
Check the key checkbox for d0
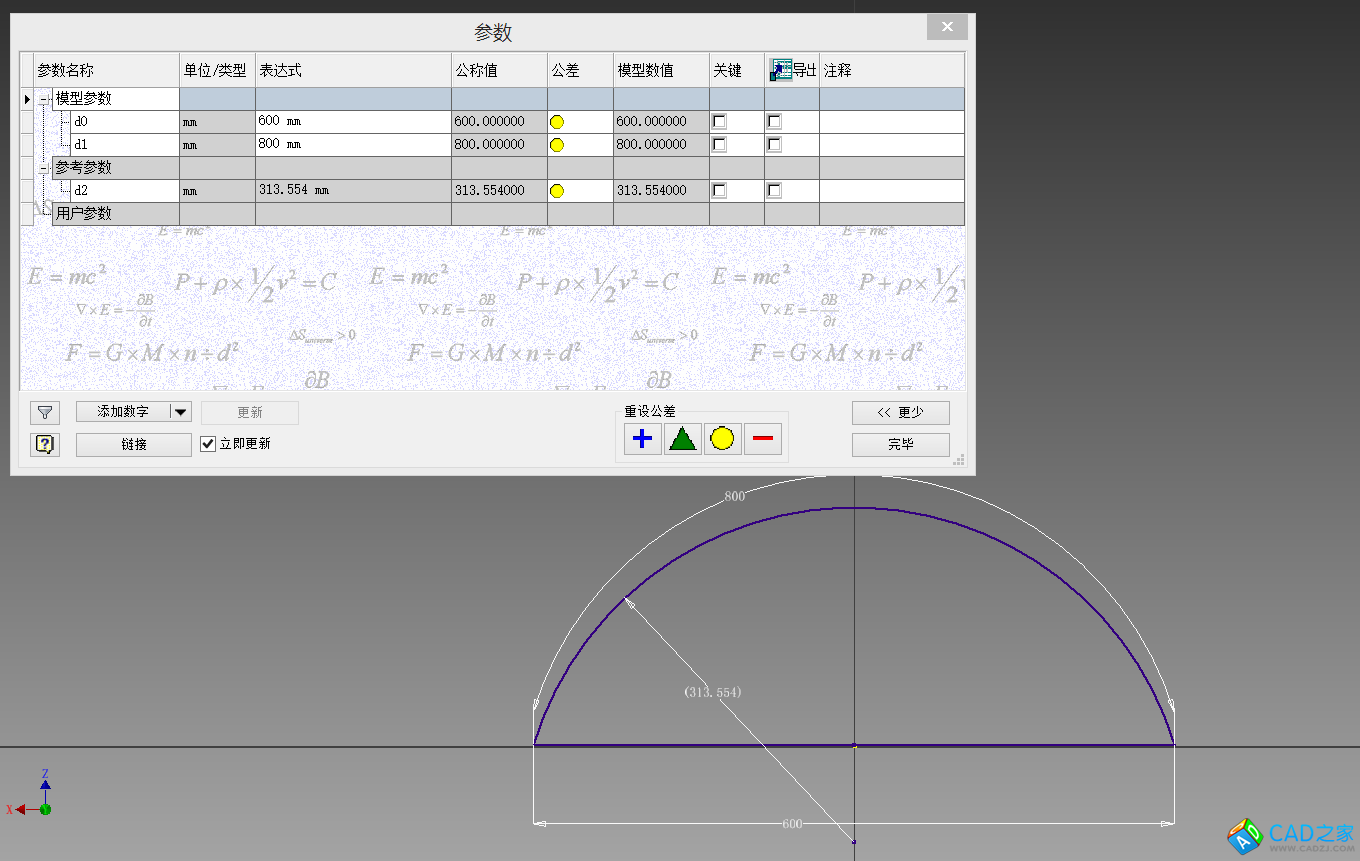coord(719,122)
